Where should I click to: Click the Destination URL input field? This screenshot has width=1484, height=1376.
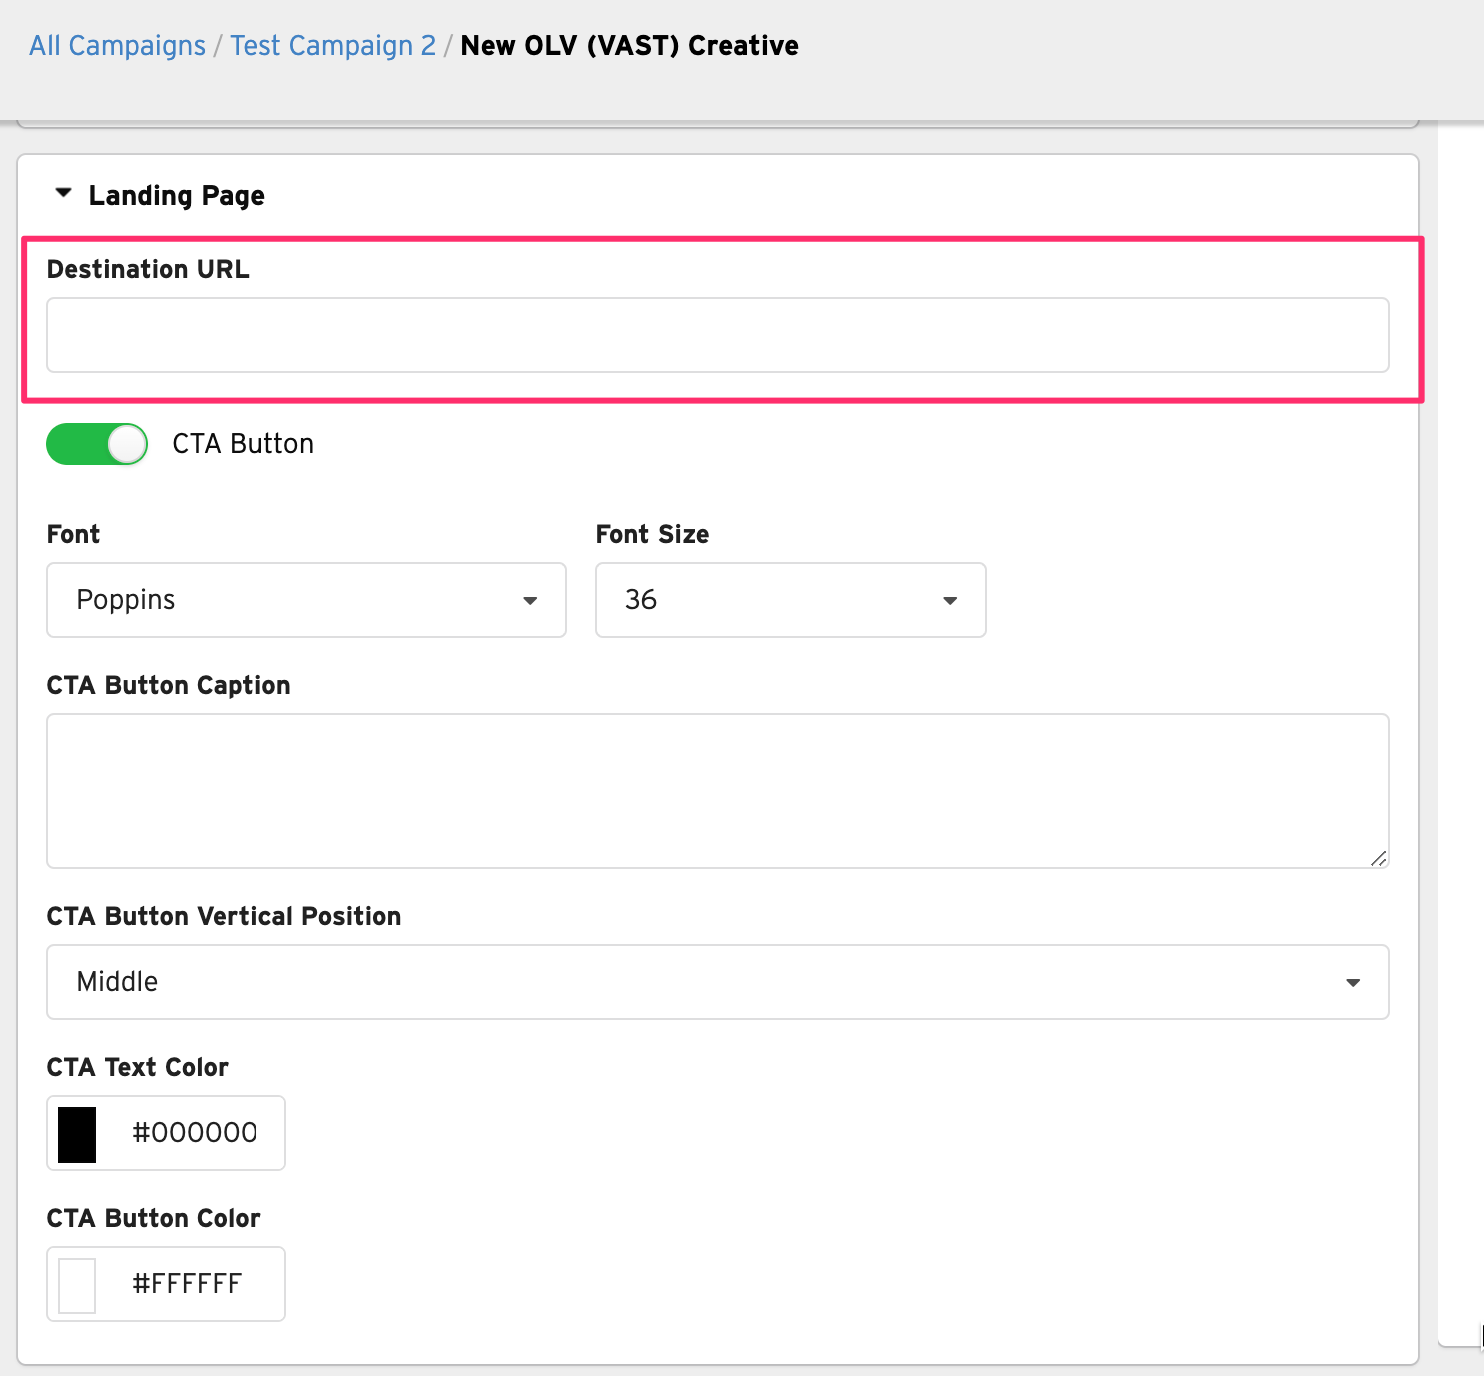[717, 335]
